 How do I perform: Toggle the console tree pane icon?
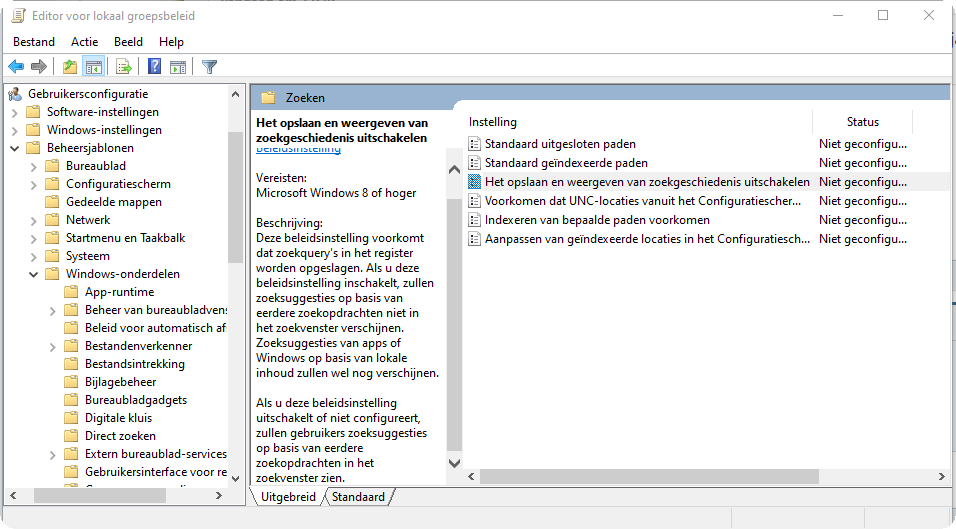click(x=93, y=67)
